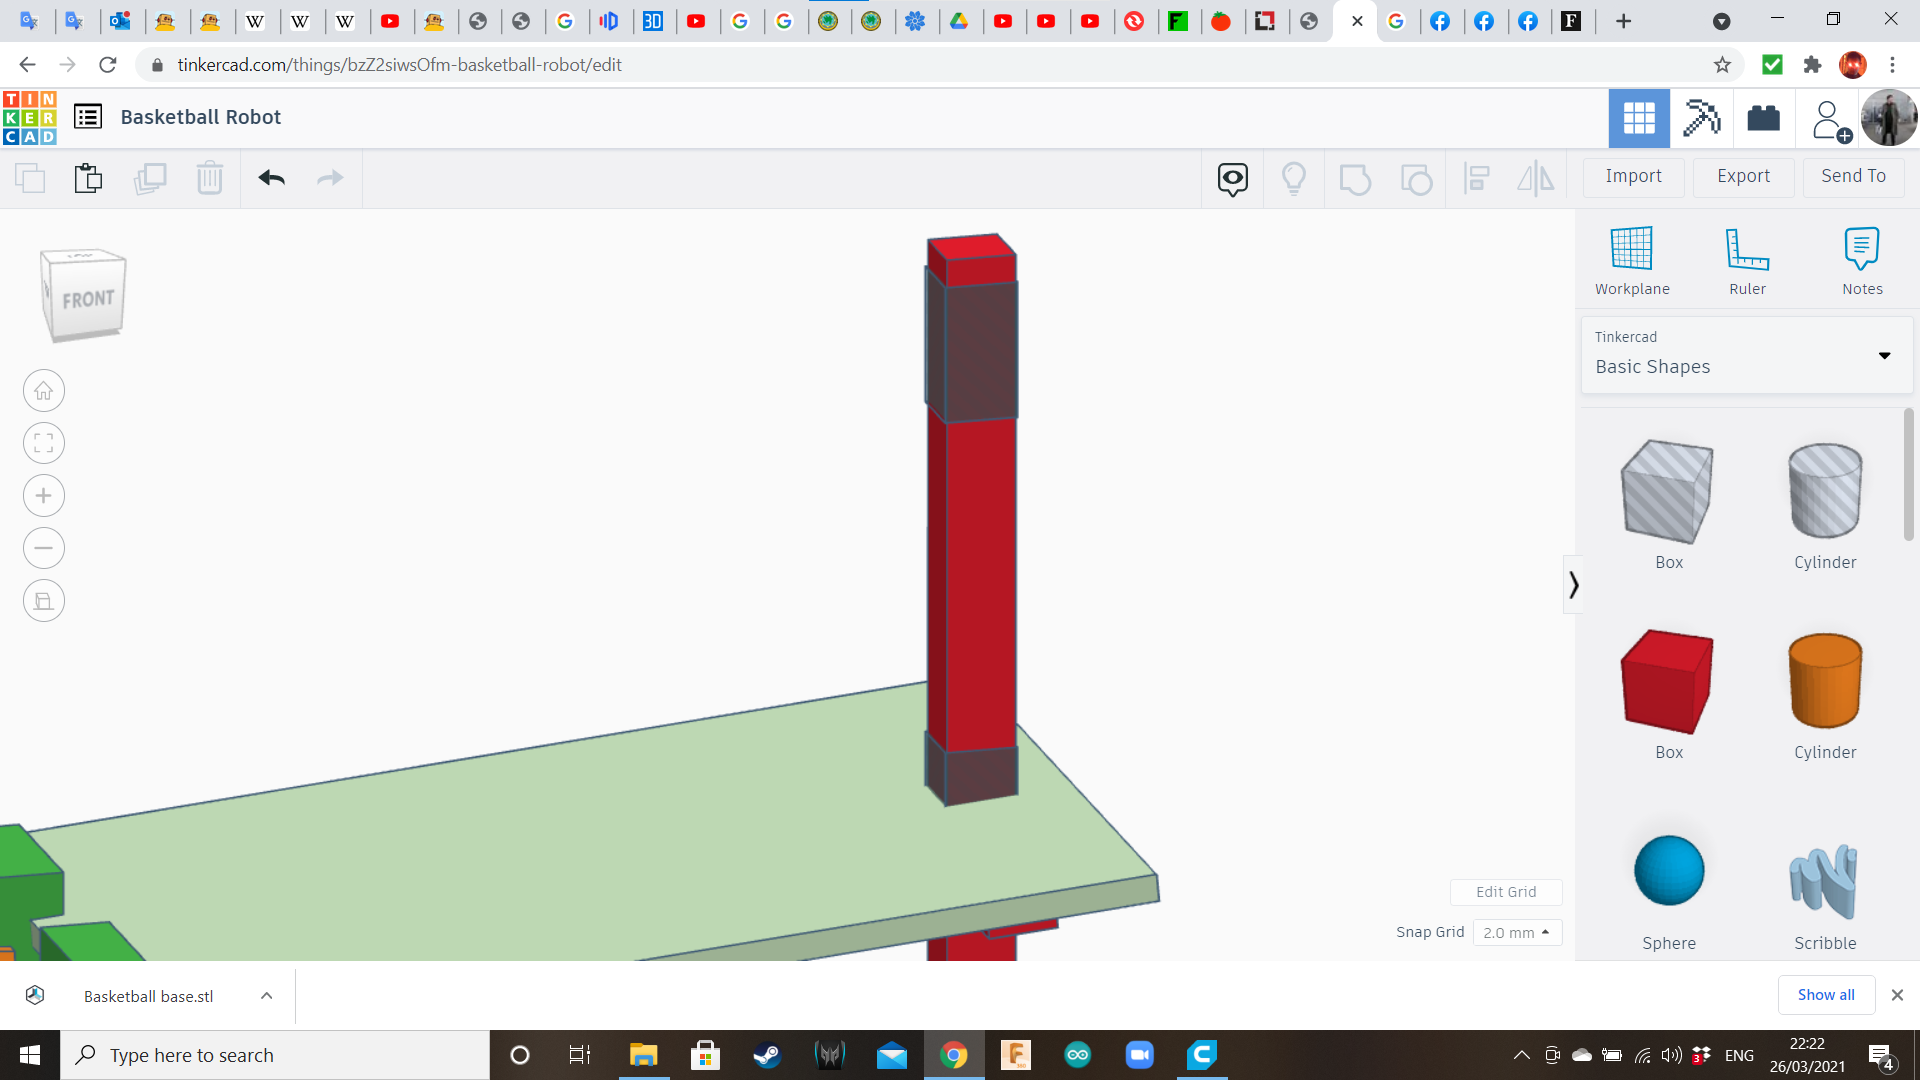Select the red solid Box shape

coord(1668,682)
